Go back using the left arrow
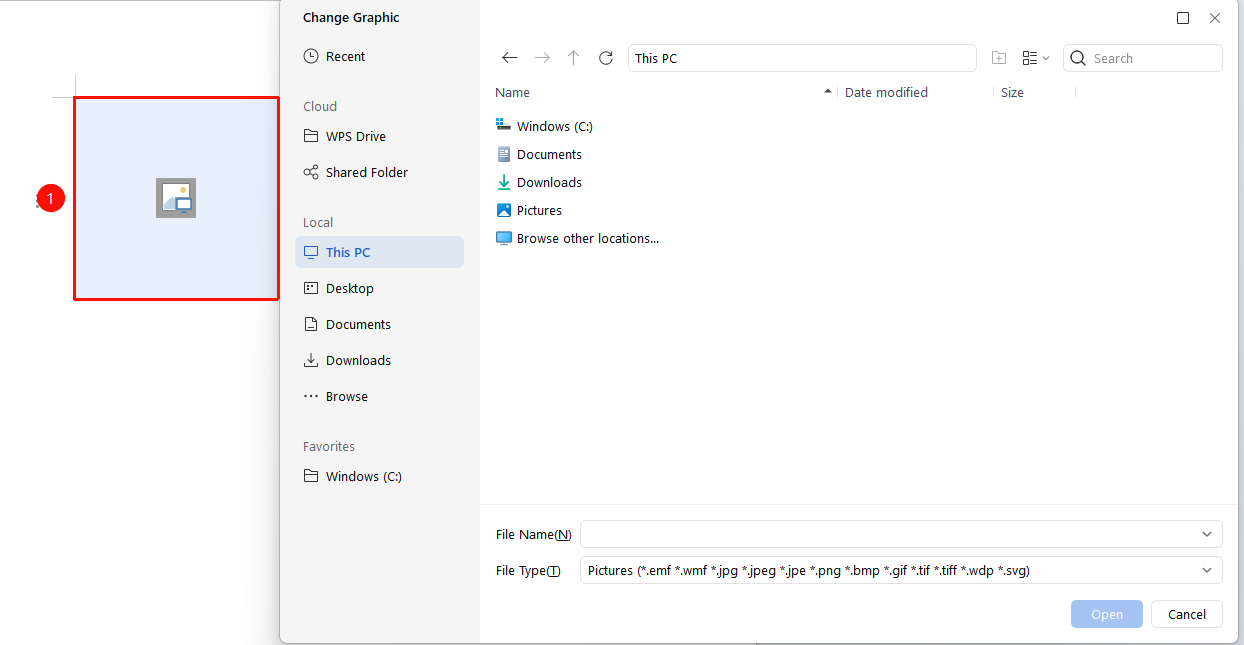The width and height of the screenshot is (1244, 645). point(510,58)
